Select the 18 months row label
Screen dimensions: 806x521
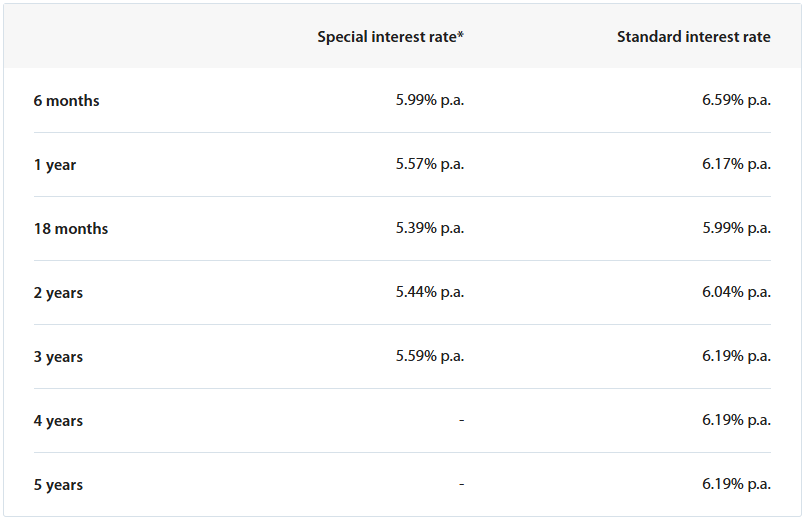(x=71, y=229)
